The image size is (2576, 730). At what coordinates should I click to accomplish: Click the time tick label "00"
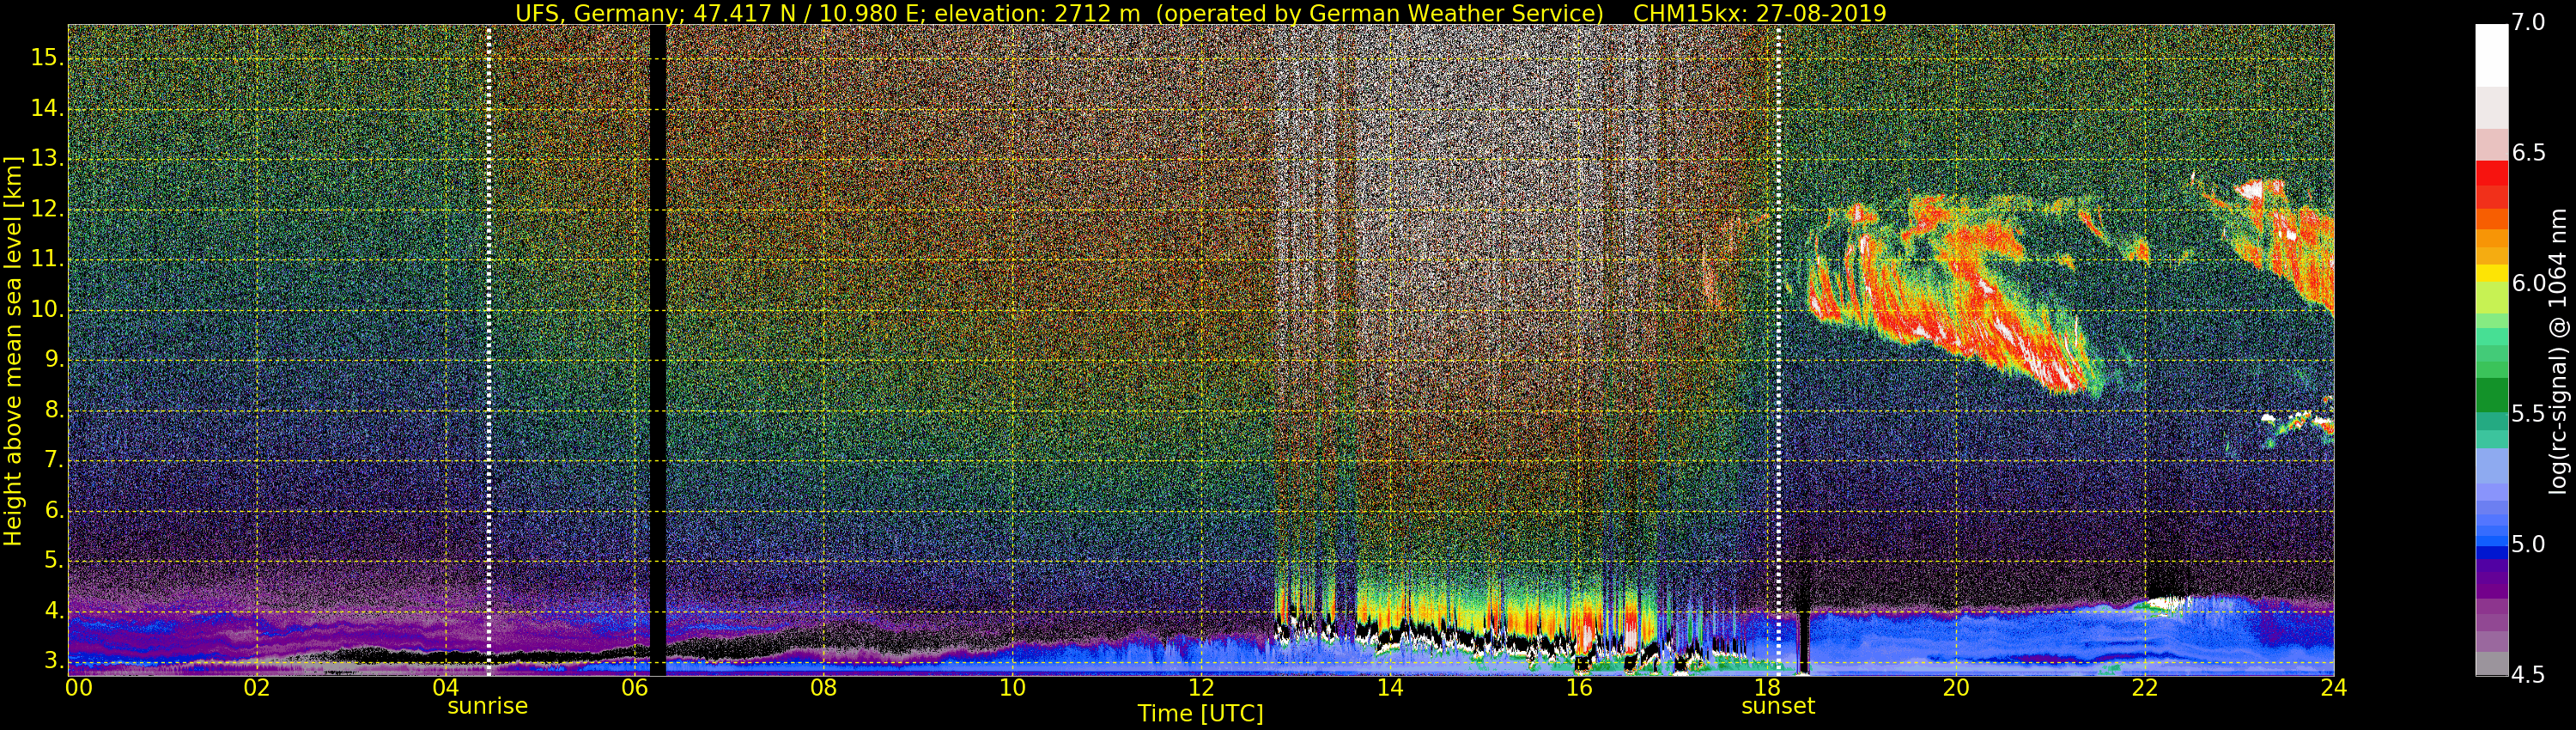79,688
